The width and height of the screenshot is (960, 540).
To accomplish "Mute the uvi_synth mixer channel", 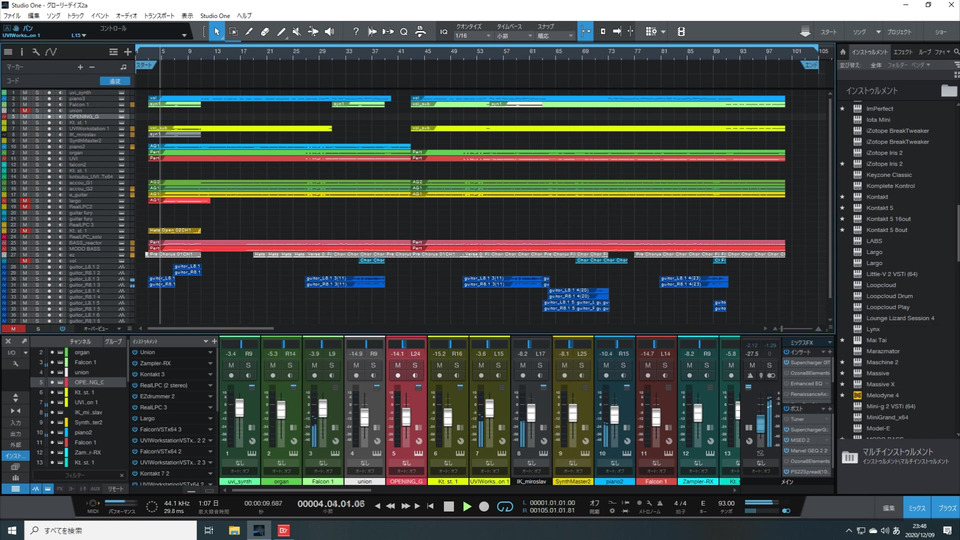I will click(231, 365).
